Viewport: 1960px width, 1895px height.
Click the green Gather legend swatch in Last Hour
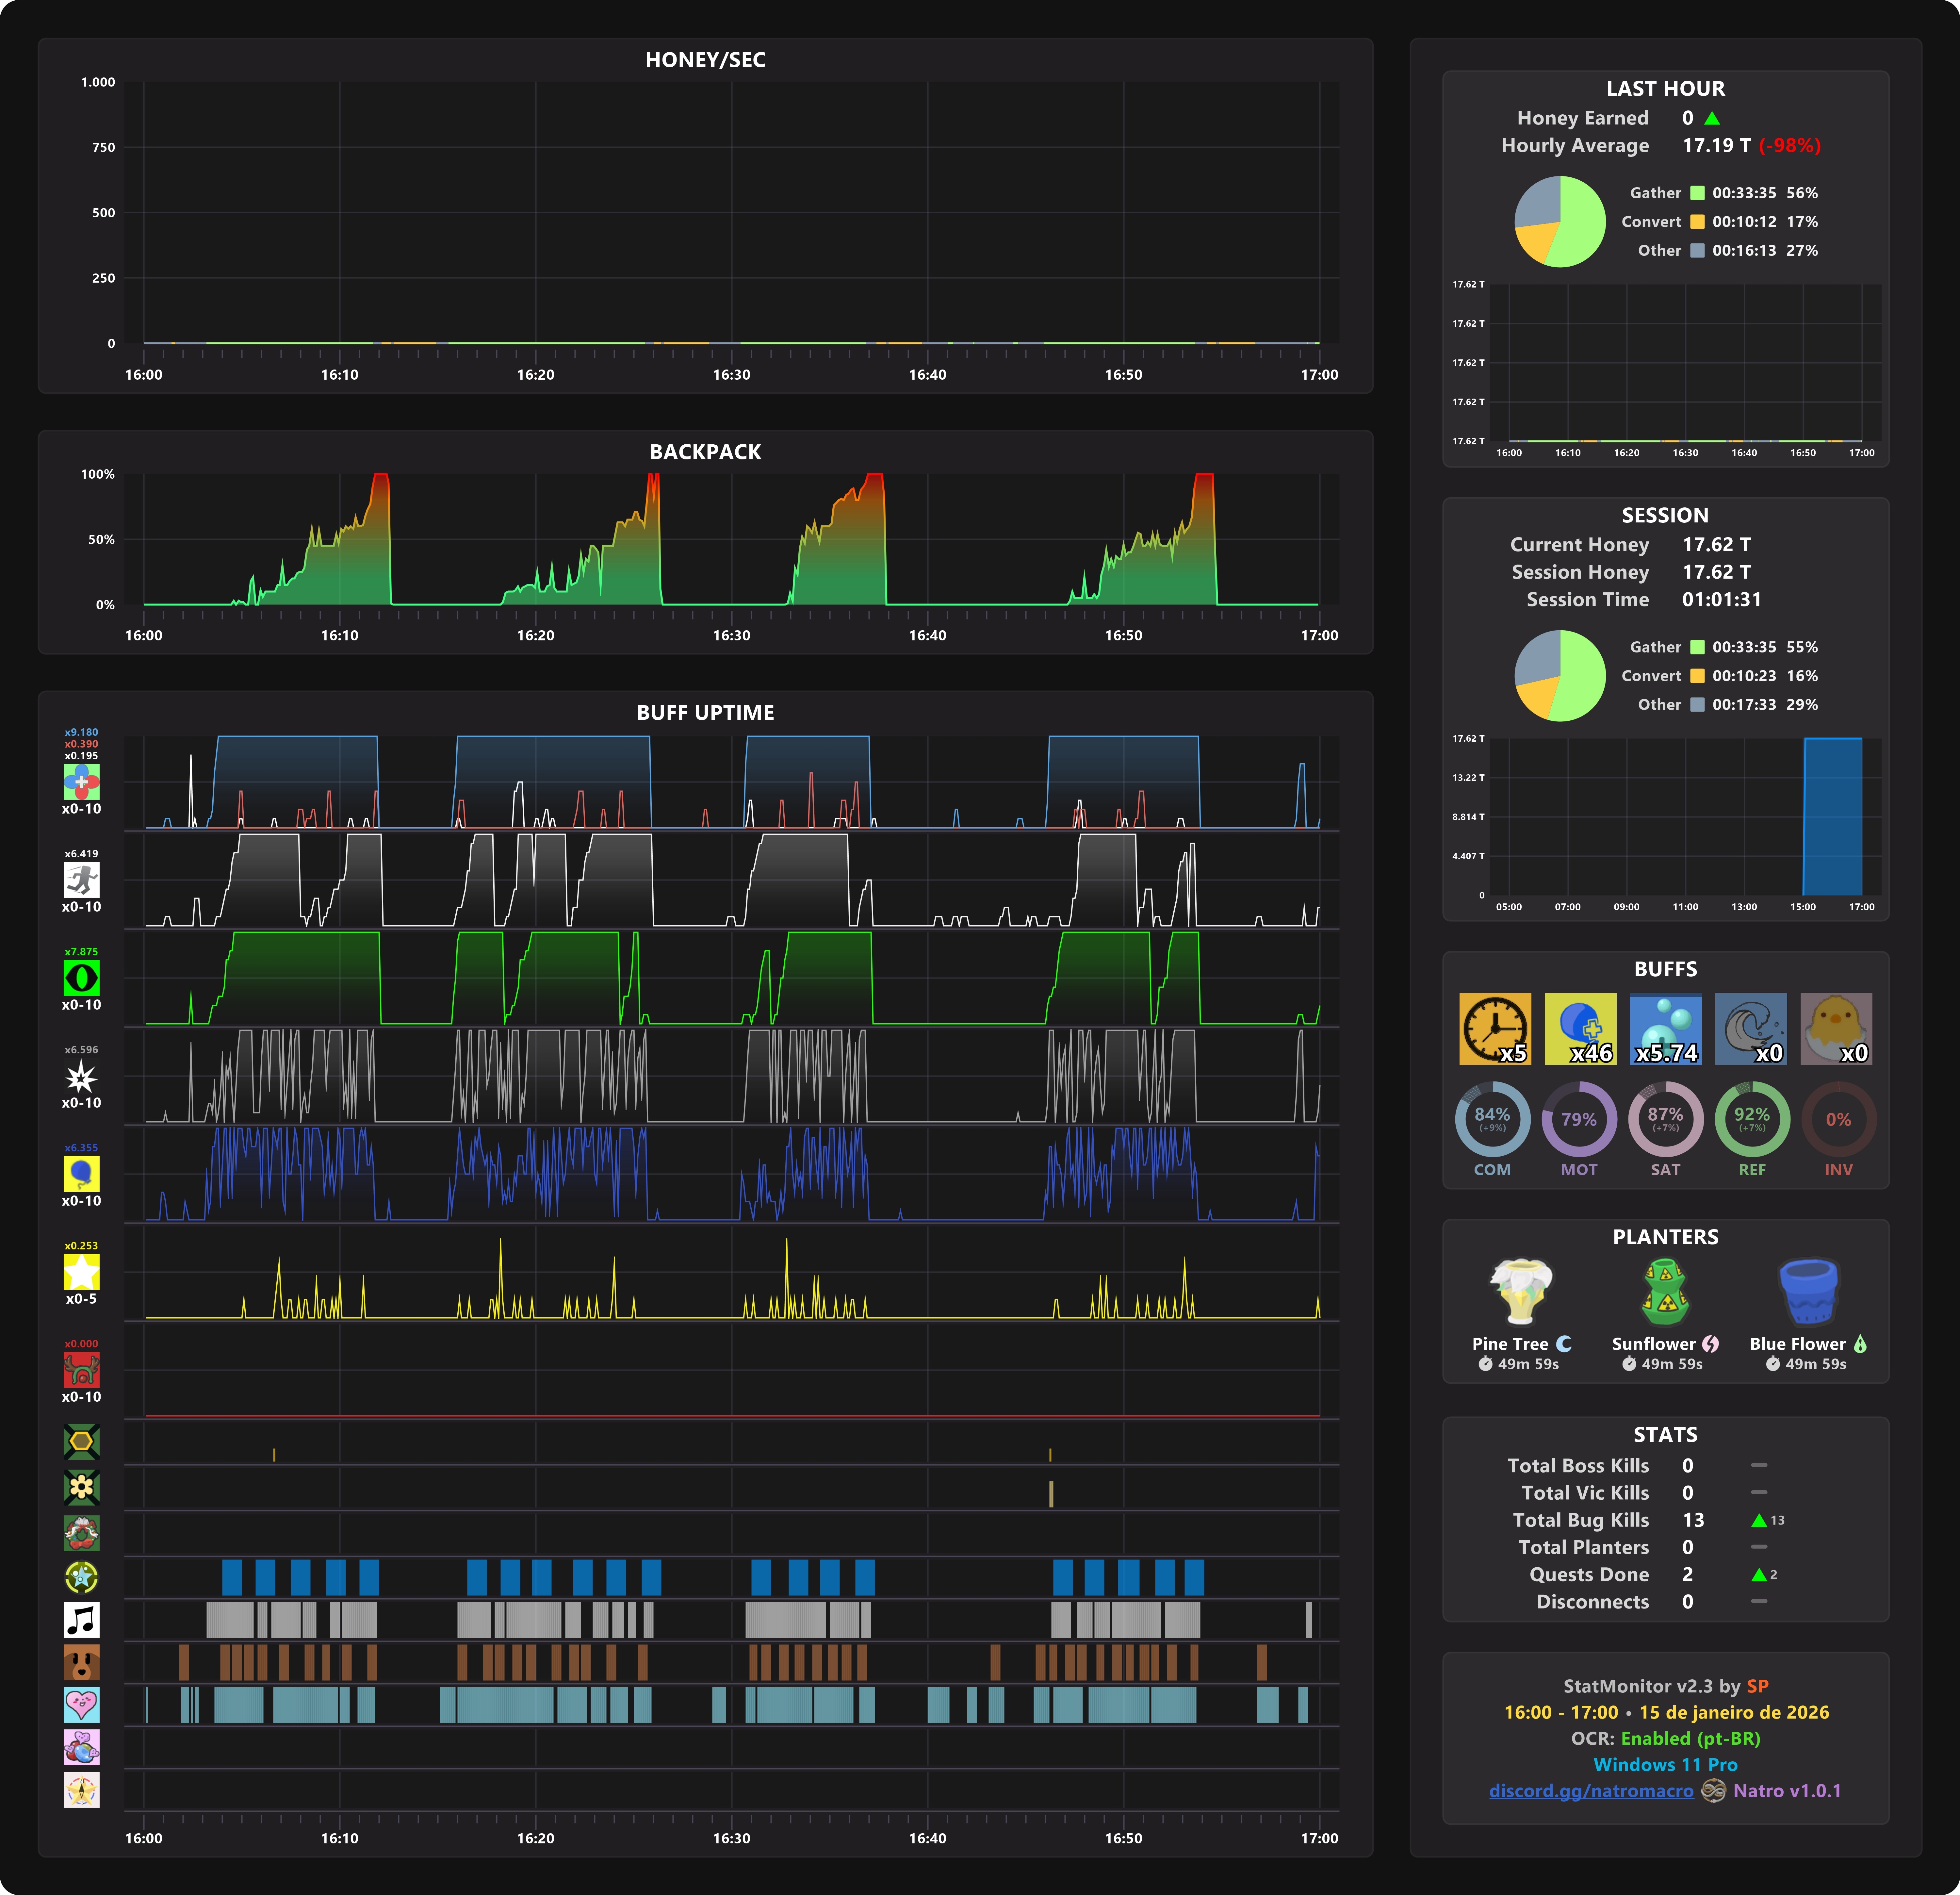(x=1697, y=193)
